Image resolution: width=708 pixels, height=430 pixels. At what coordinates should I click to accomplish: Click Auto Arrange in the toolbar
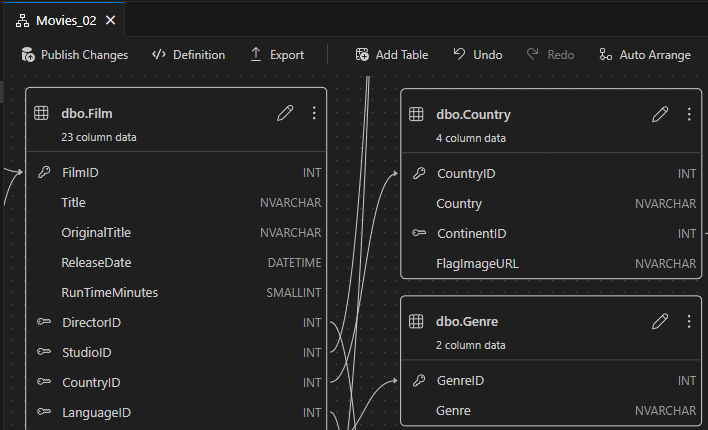coord(645,55)
